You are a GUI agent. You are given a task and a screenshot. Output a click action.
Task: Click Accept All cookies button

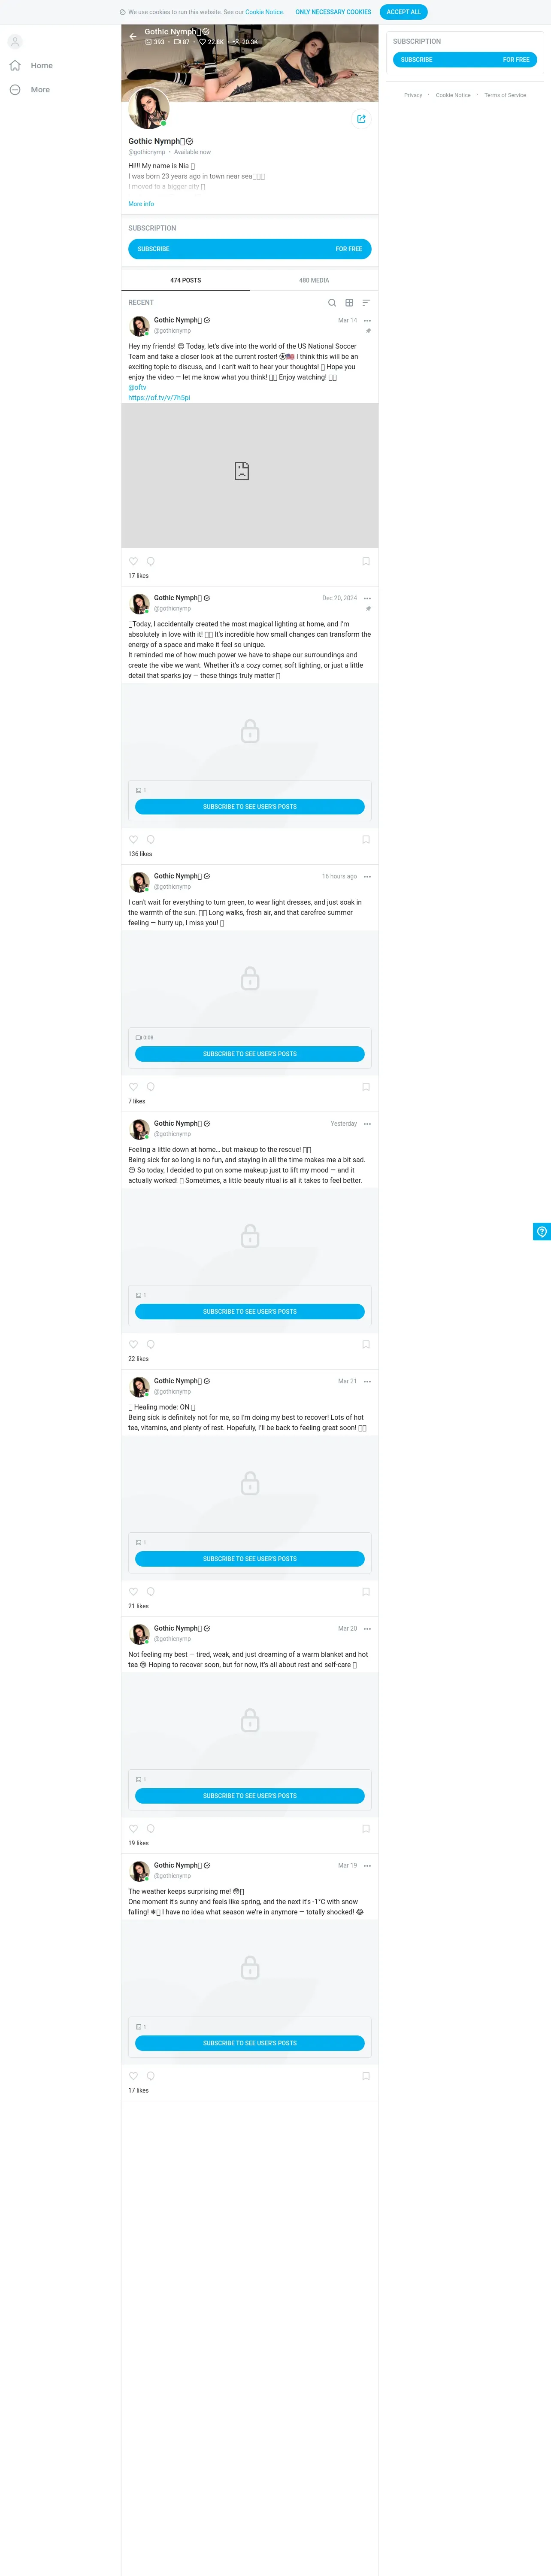404,12
